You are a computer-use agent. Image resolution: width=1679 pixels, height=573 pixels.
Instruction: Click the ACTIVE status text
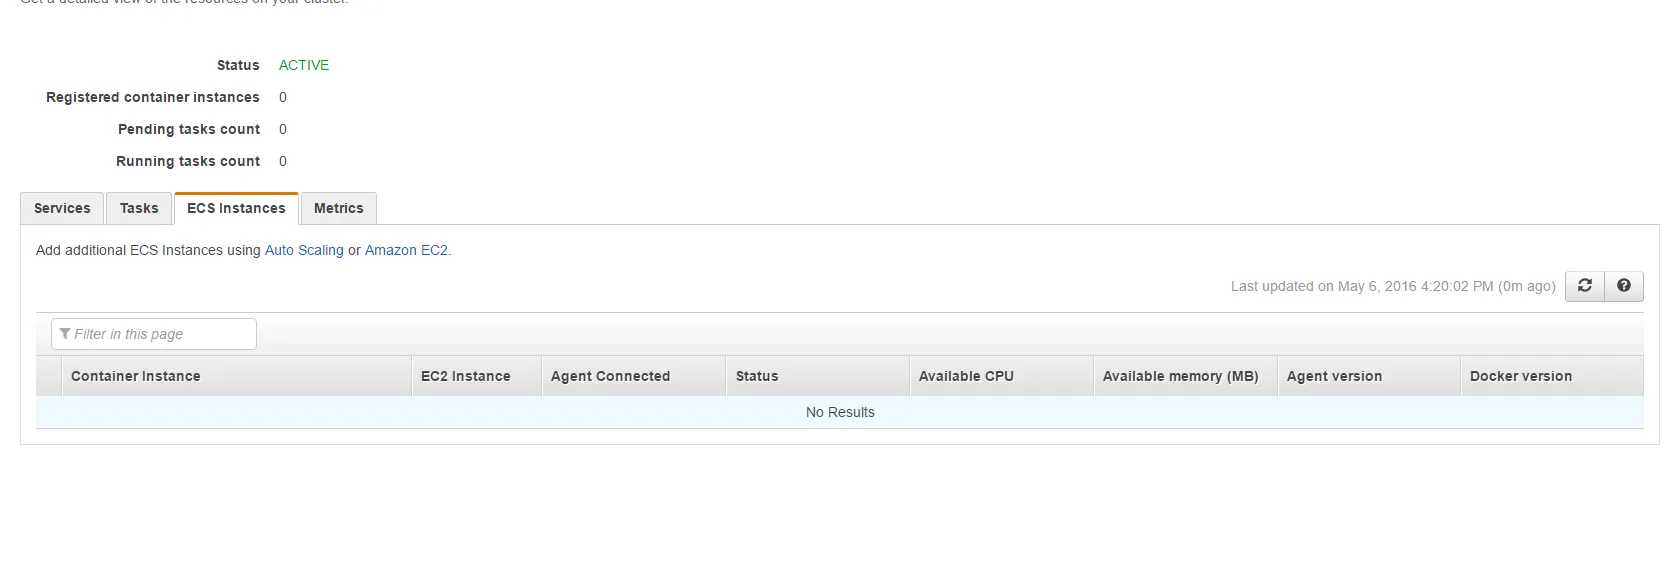tap(304, 65)
